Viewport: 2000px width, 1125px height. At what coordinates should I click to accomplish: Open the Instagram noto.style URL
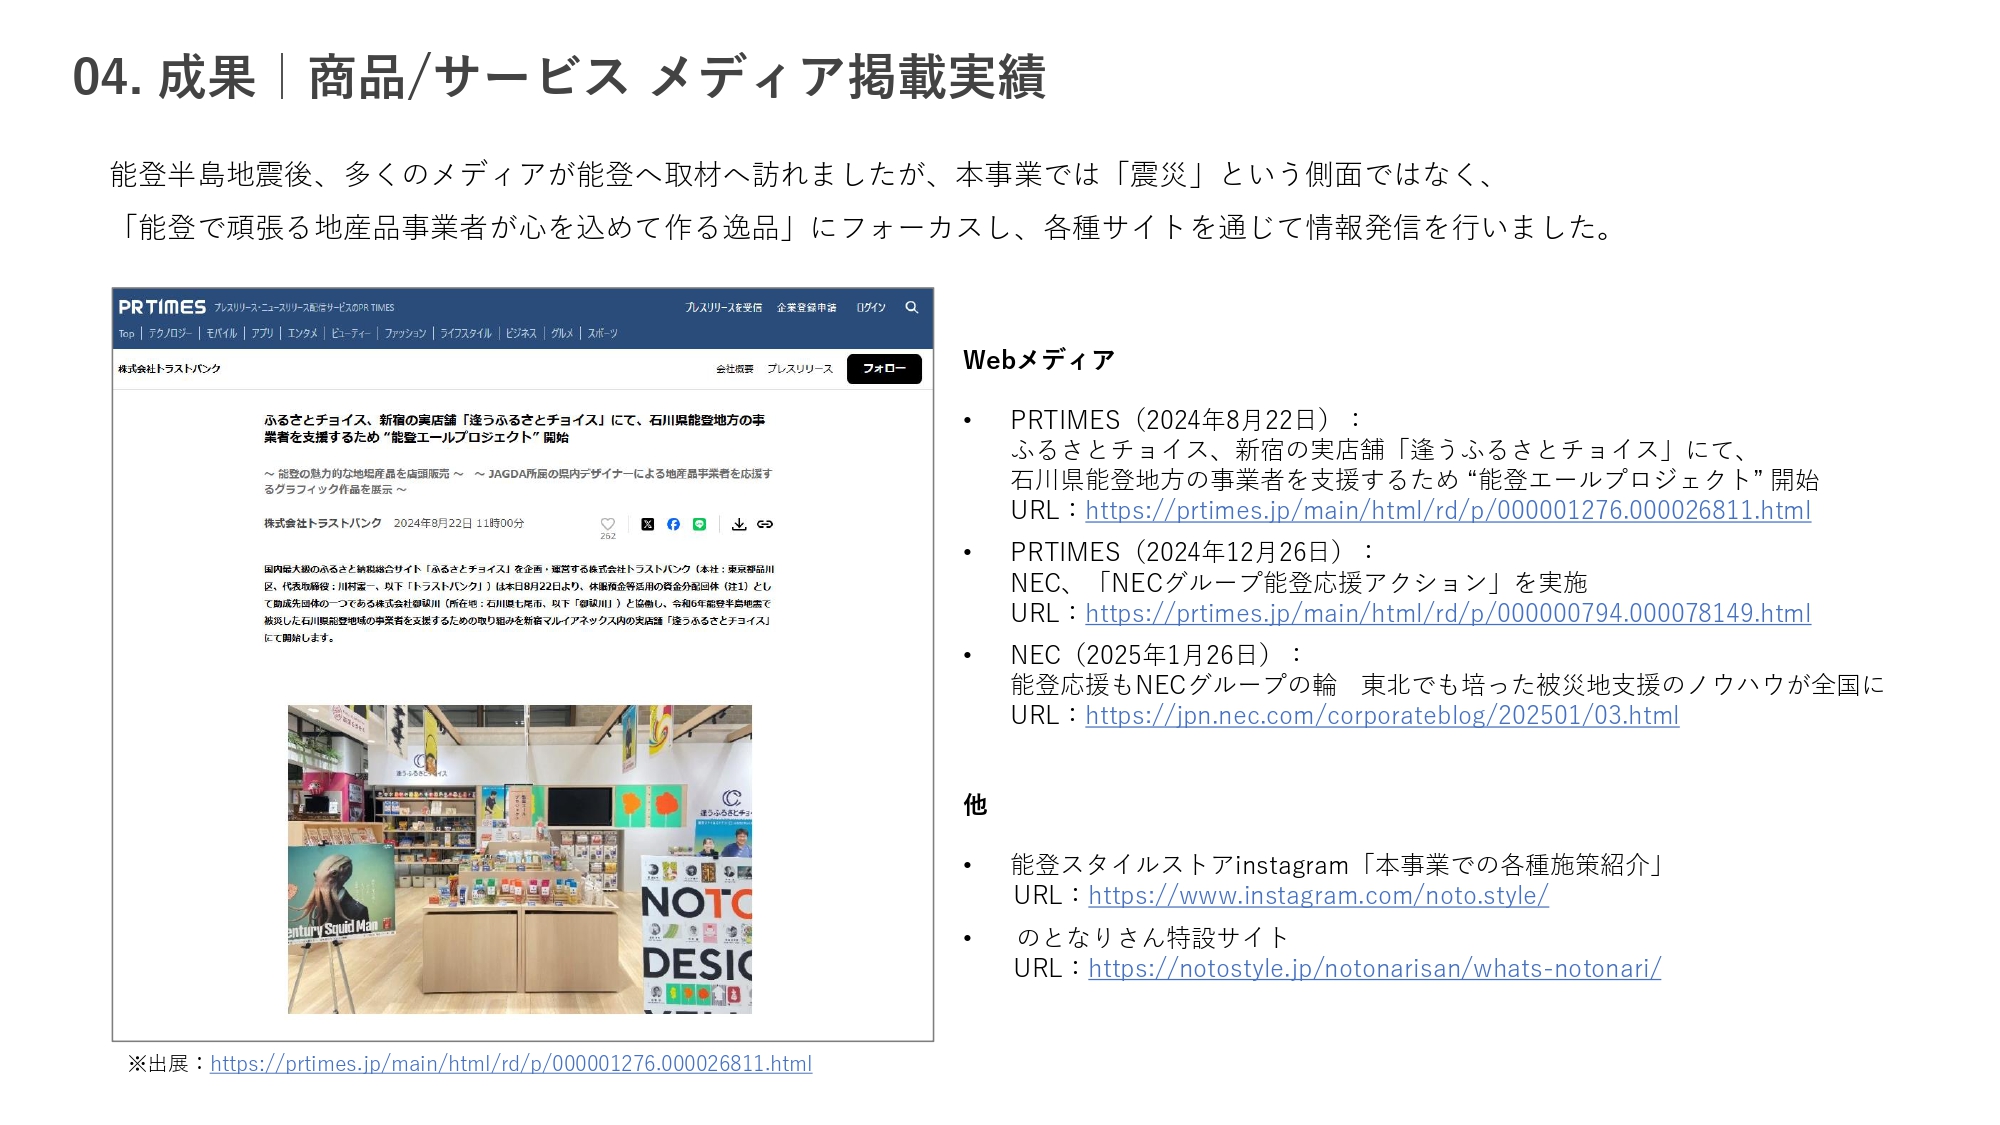[x=1317, y=896]
